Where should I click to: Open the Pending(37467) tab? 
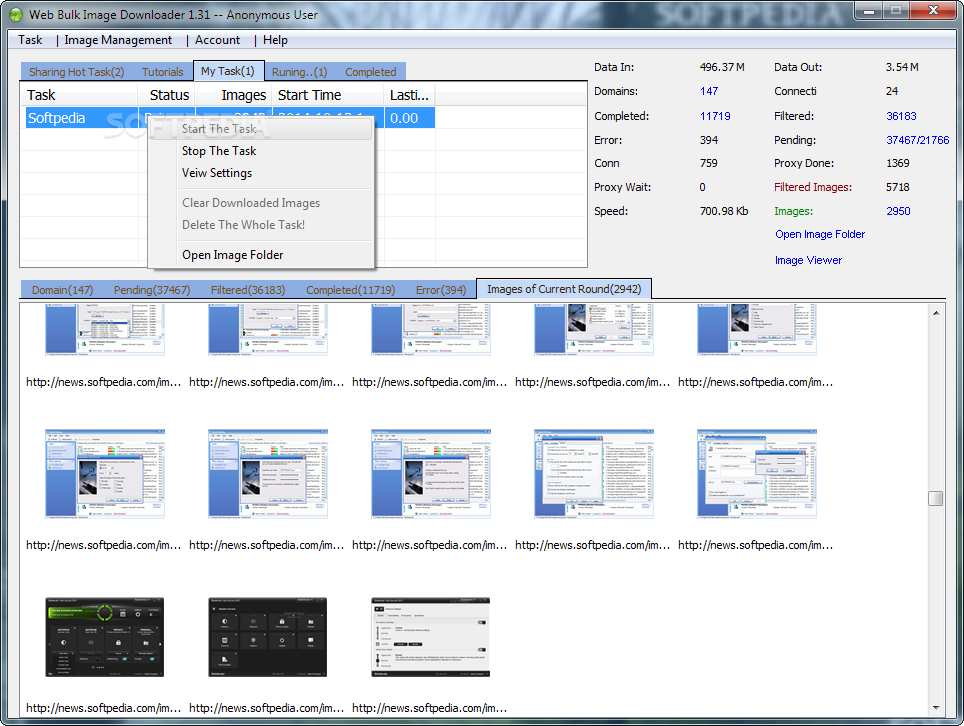coord(152,290)
